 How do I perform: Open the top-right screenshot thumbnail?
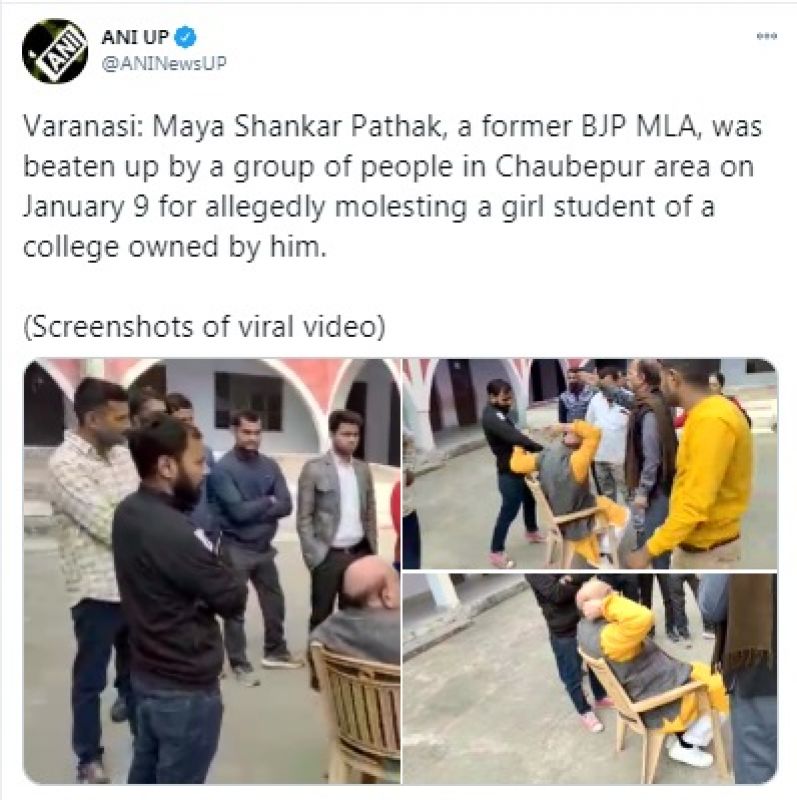point(590,464)
